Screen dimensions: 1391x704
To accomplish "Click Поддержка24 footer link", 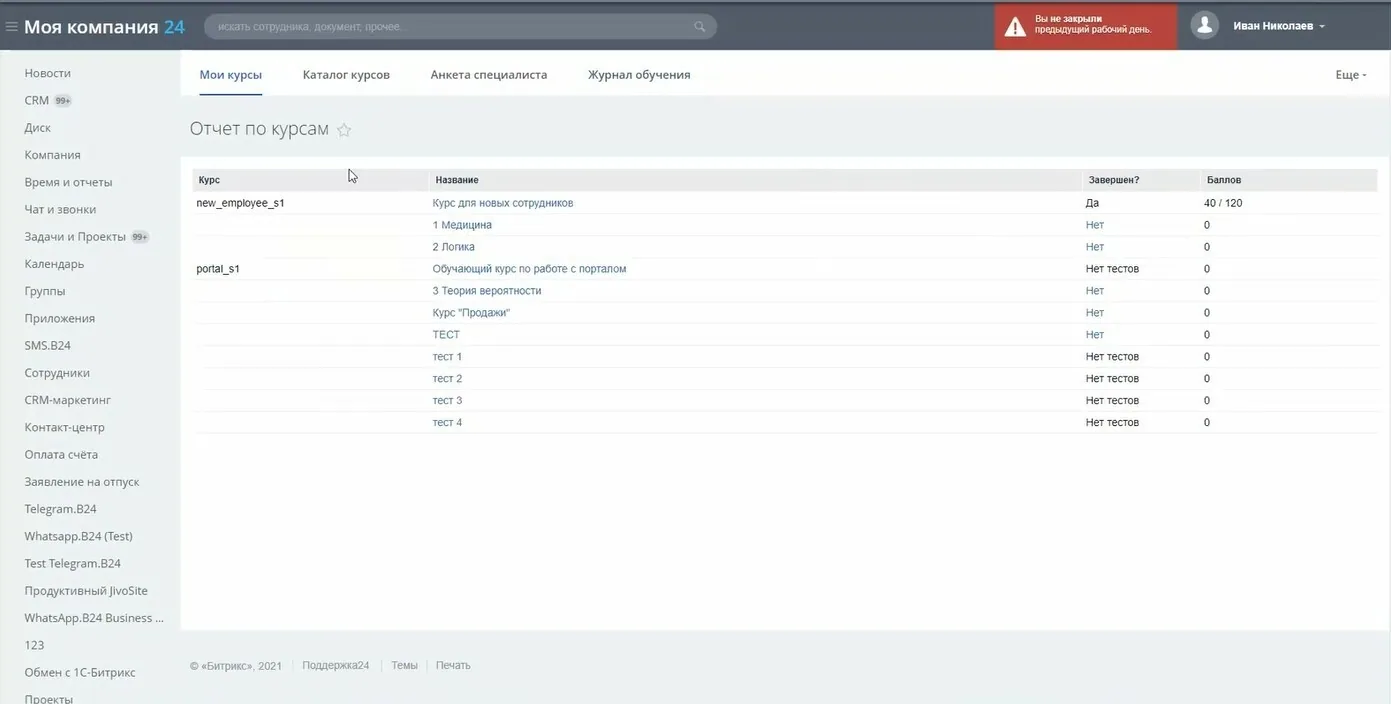I will [x=336, y=666].
